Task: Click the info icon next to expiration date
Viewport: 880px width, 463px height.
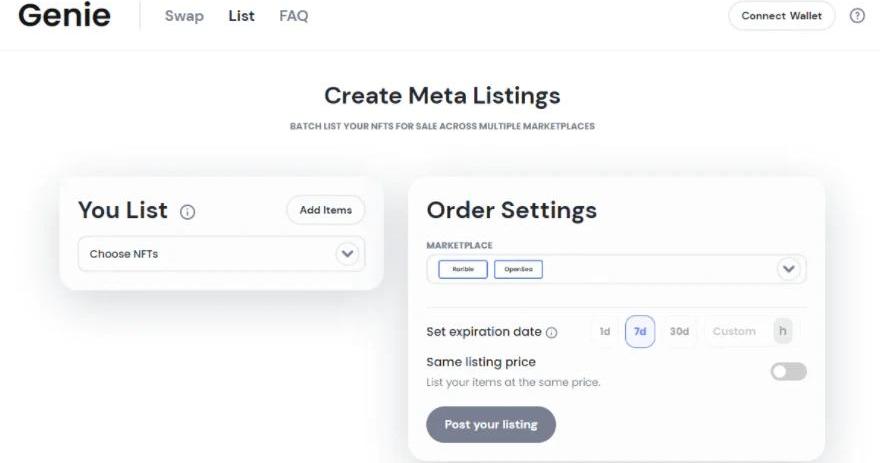Action: click(552, 332)
